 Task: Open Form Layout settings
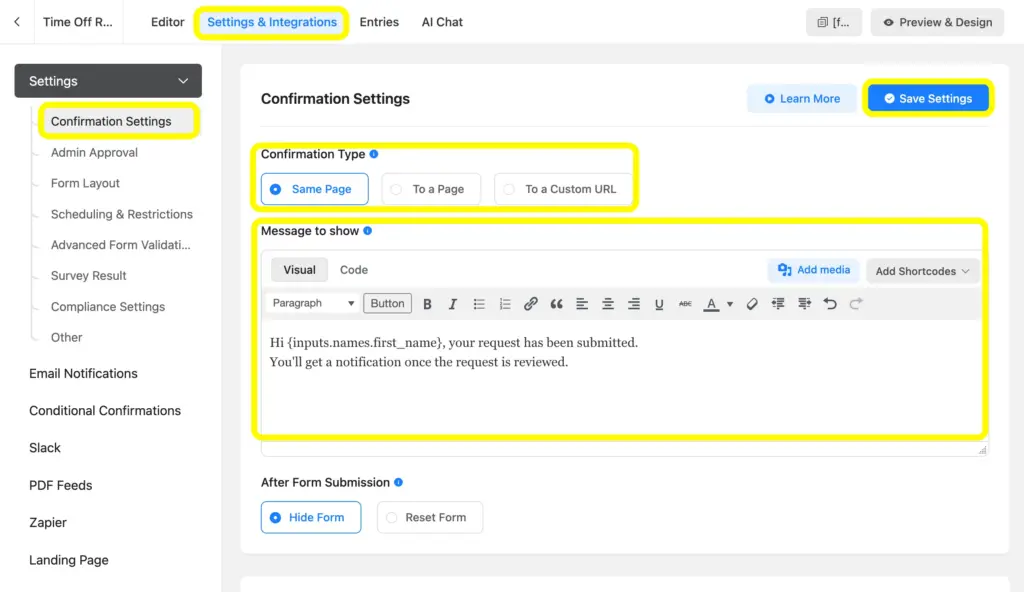pos(85,183)
